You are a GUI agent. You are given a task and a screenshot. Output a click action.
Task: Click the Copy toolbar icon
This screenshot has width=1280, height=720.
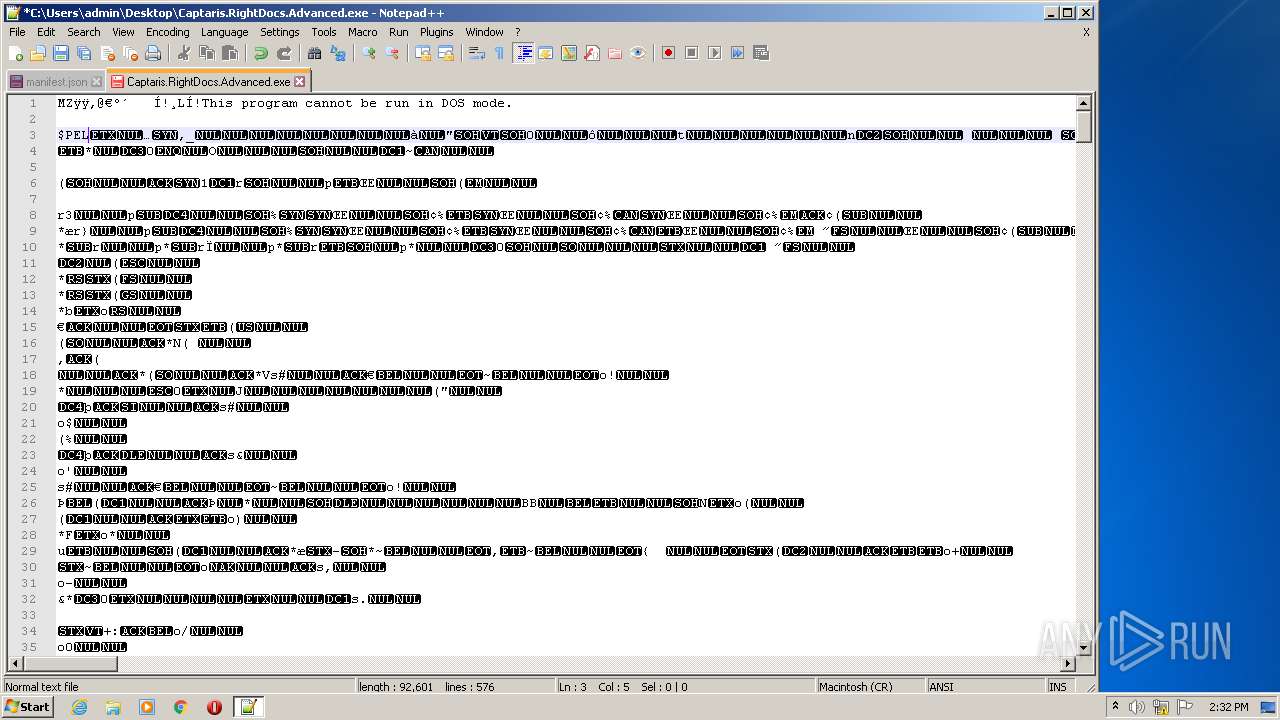tap(206, 53)
